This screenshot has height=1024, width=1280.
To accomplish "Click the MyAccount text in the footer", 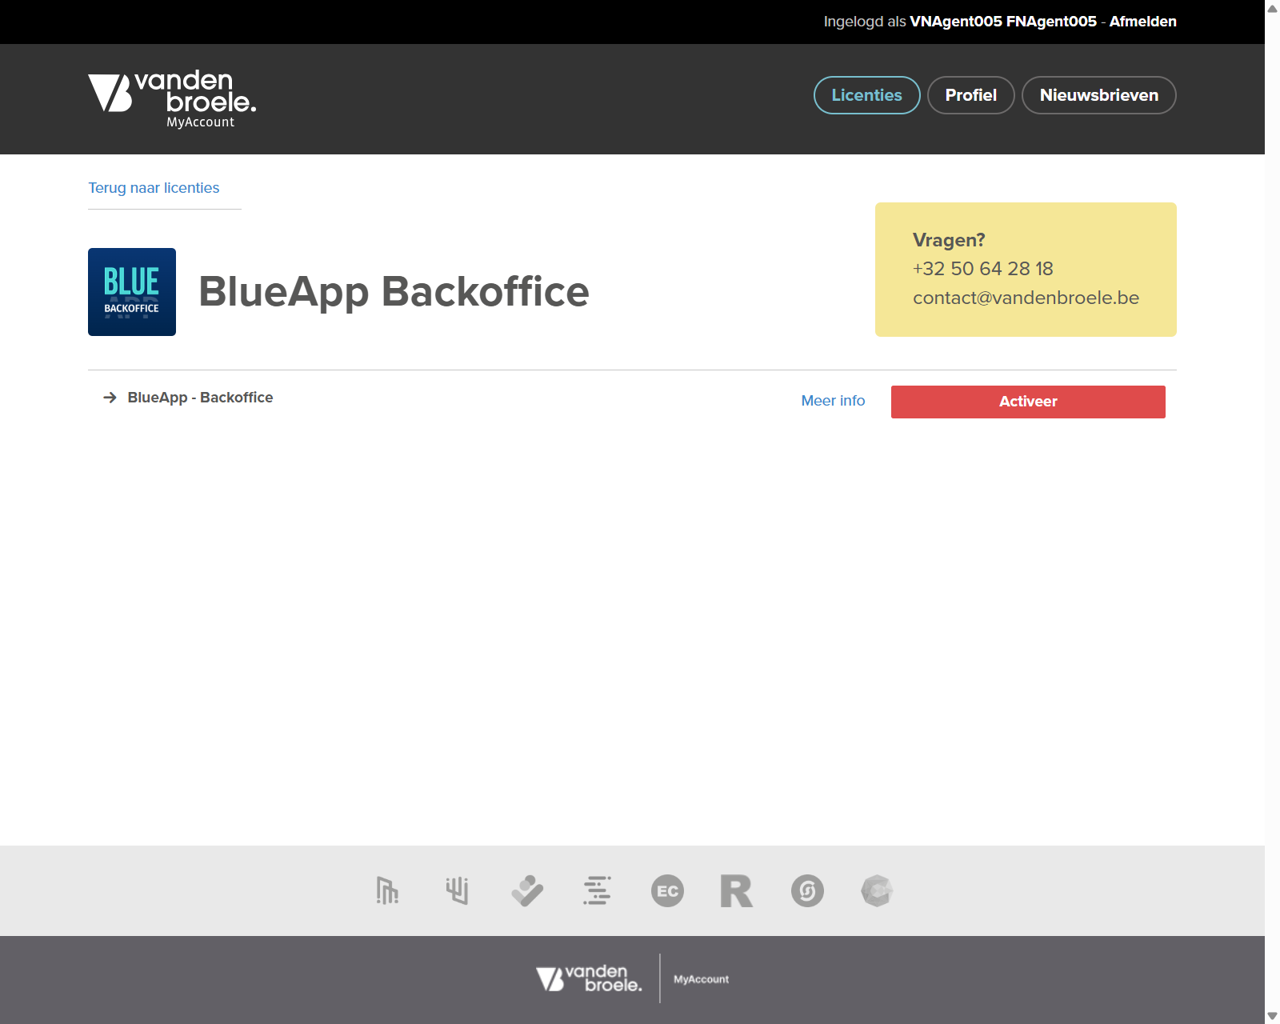I will [x=701, y=979].
